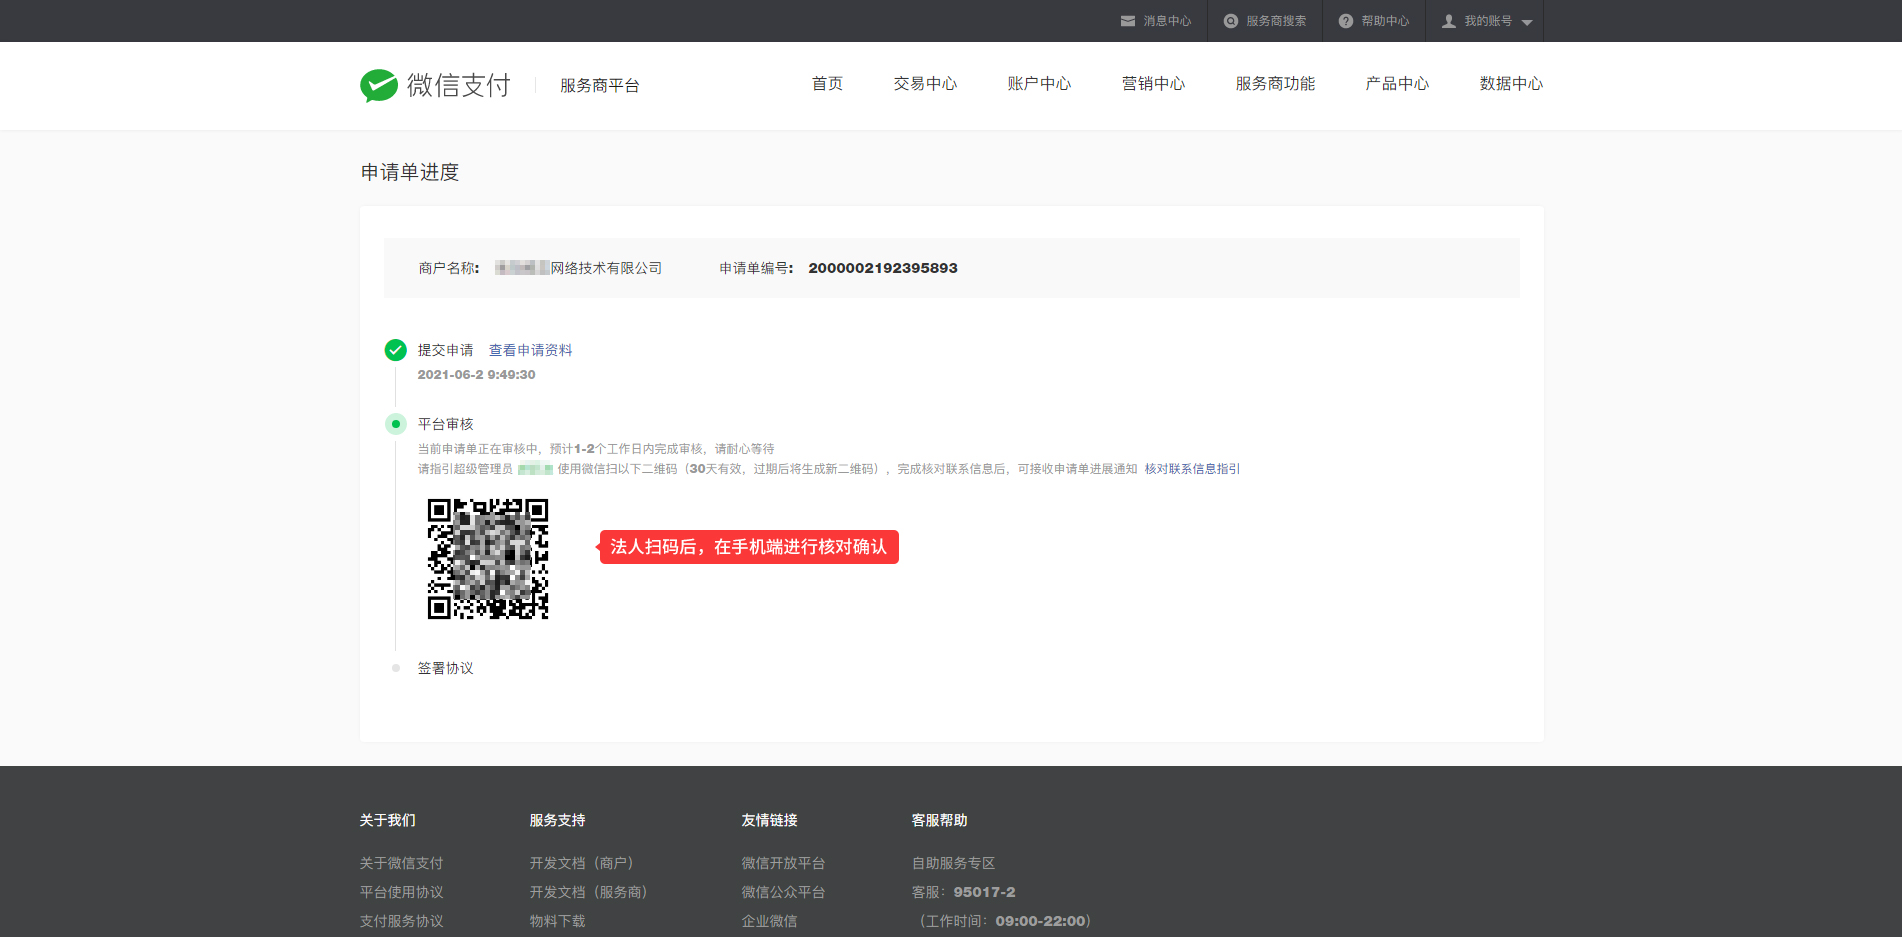Open the 支付服务协议 footer link
Image resolution: width=1902 pixels, height=937 pixels.
401,921
